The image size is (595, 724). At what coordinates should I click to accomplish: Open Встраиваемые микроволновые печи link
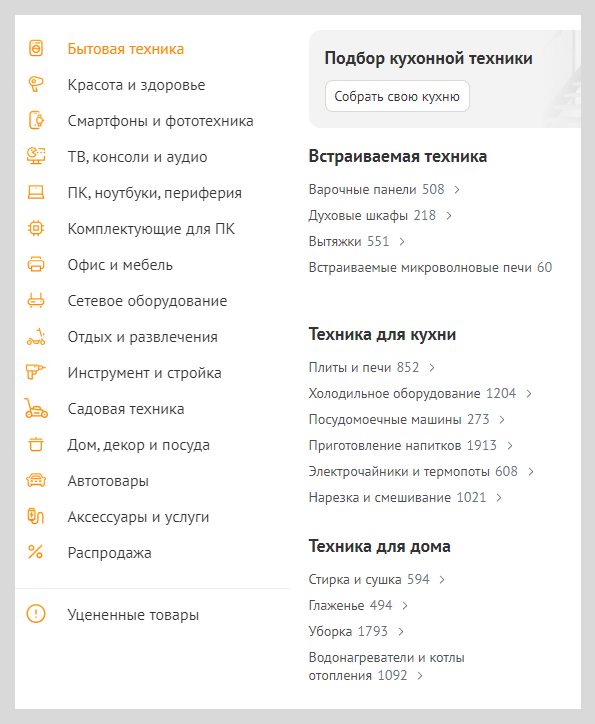[420, 268]
